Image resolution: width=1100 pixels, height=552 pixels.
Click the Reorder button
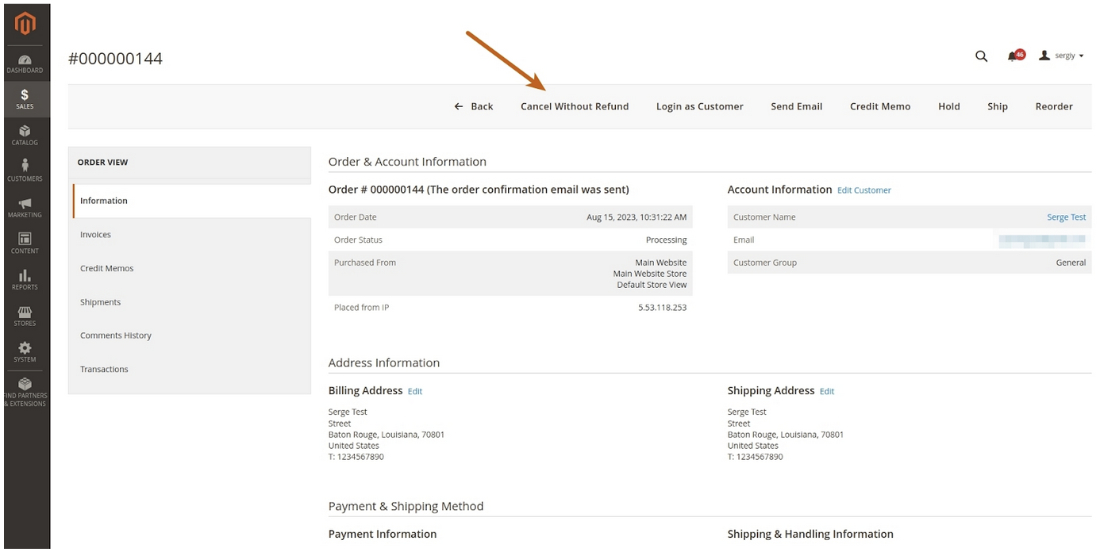click(x=1054, y=107)
